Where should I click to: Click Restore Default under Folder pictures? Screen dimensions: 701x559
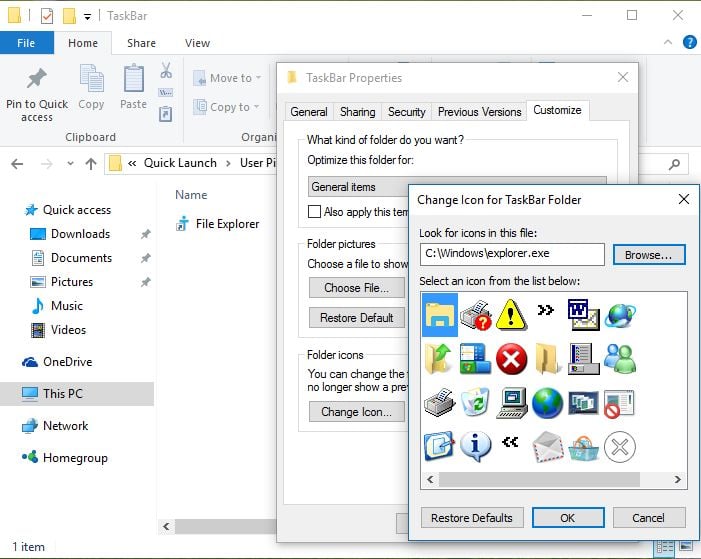click(357, 318)
